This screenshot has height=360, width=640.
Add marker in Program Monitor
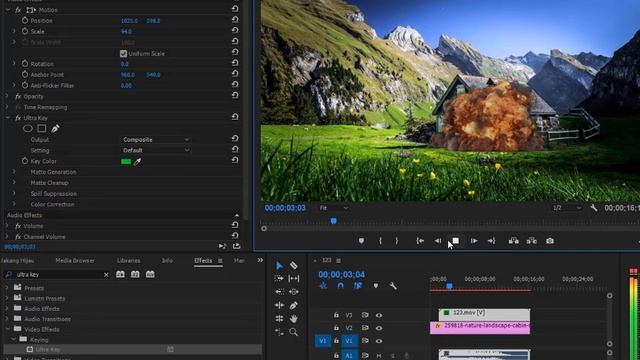[361, 241]
